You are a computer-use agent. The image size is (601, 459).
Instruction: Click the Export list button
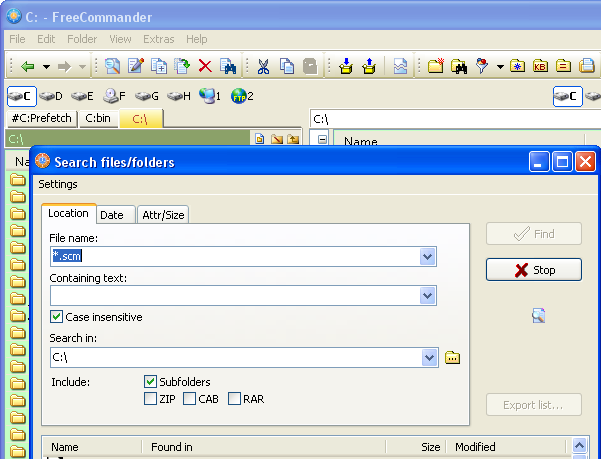pos(534,405)
